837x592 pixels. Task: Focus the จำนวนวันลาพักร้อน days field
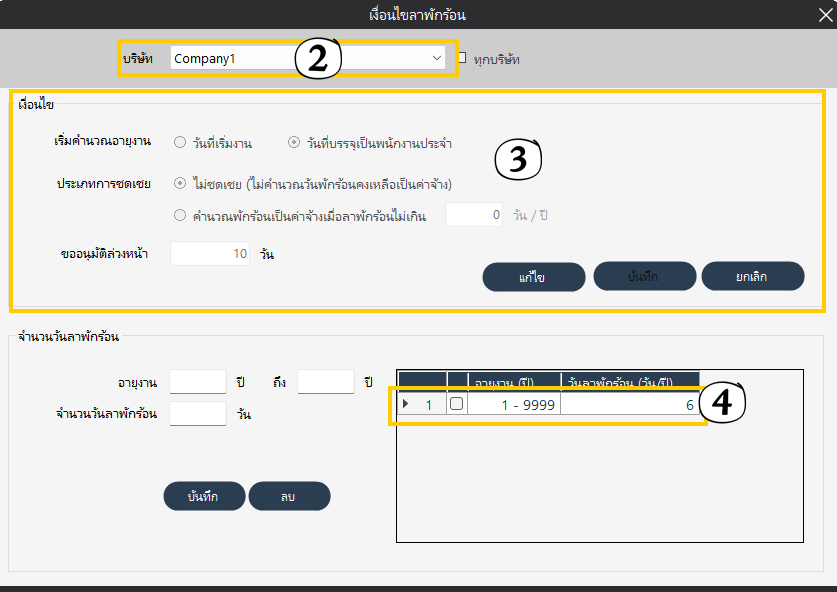pos(198,413)
